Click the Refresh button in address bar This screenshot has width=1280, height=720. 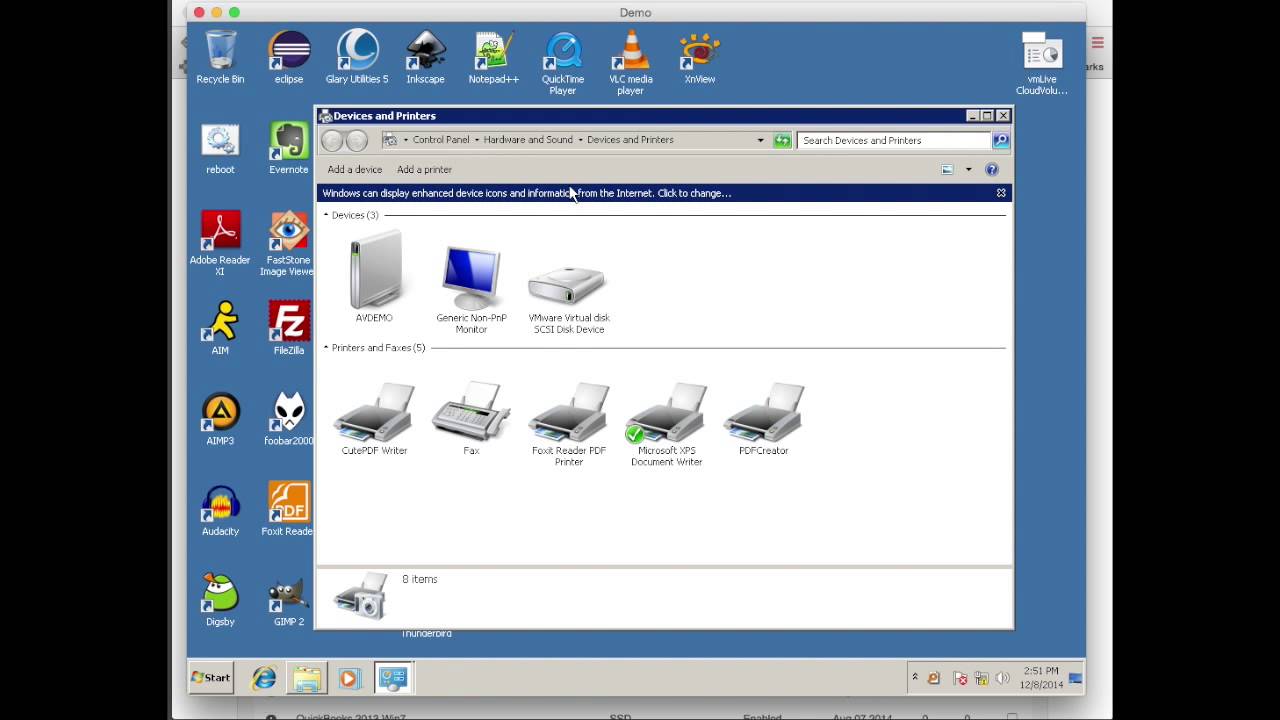click(782, 140)
